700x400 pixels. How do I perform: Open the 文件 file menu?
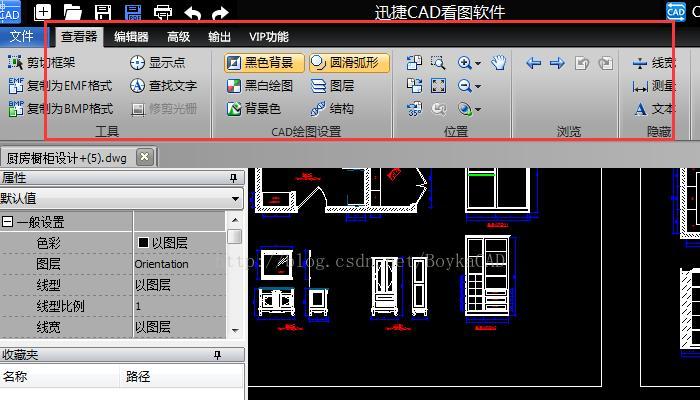(21, 37)
